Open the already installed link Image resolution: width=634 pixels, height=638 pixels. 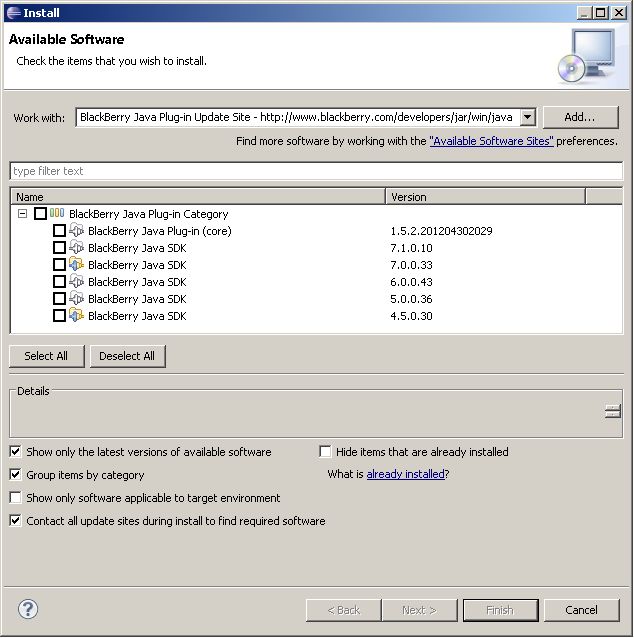point(405,474)
